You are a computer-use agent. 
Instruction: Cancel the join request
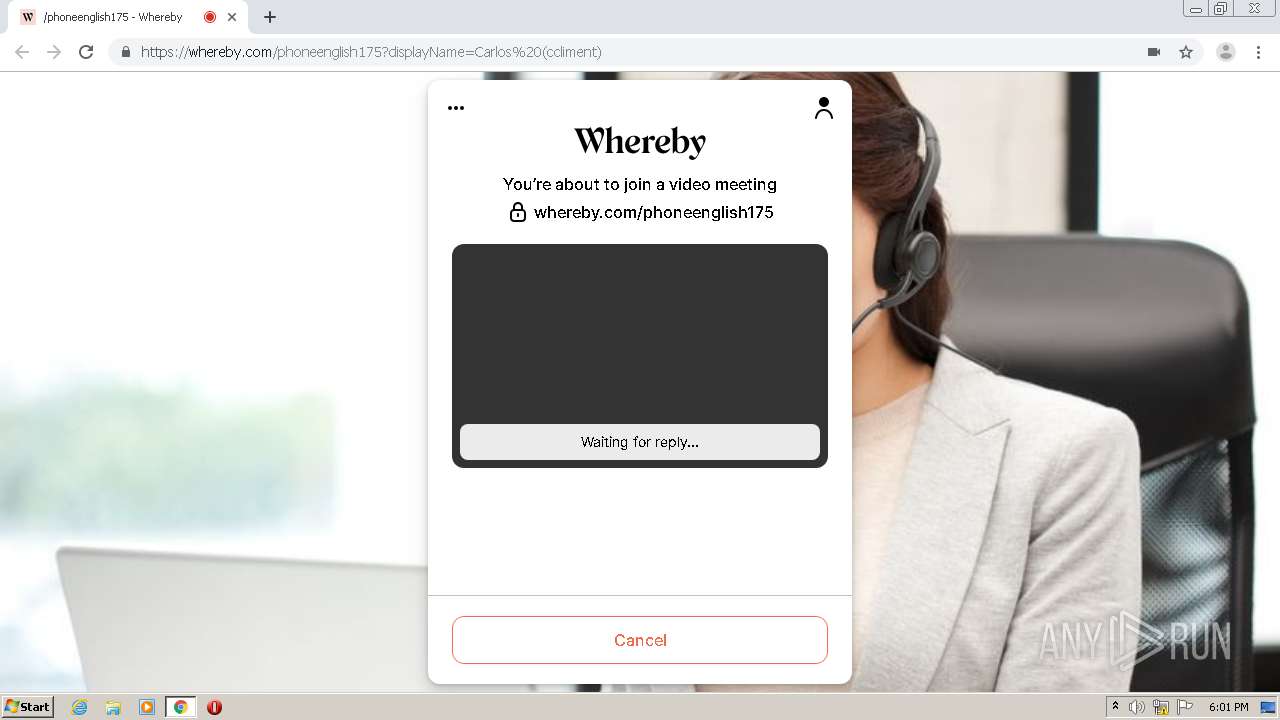coord(640,640)
